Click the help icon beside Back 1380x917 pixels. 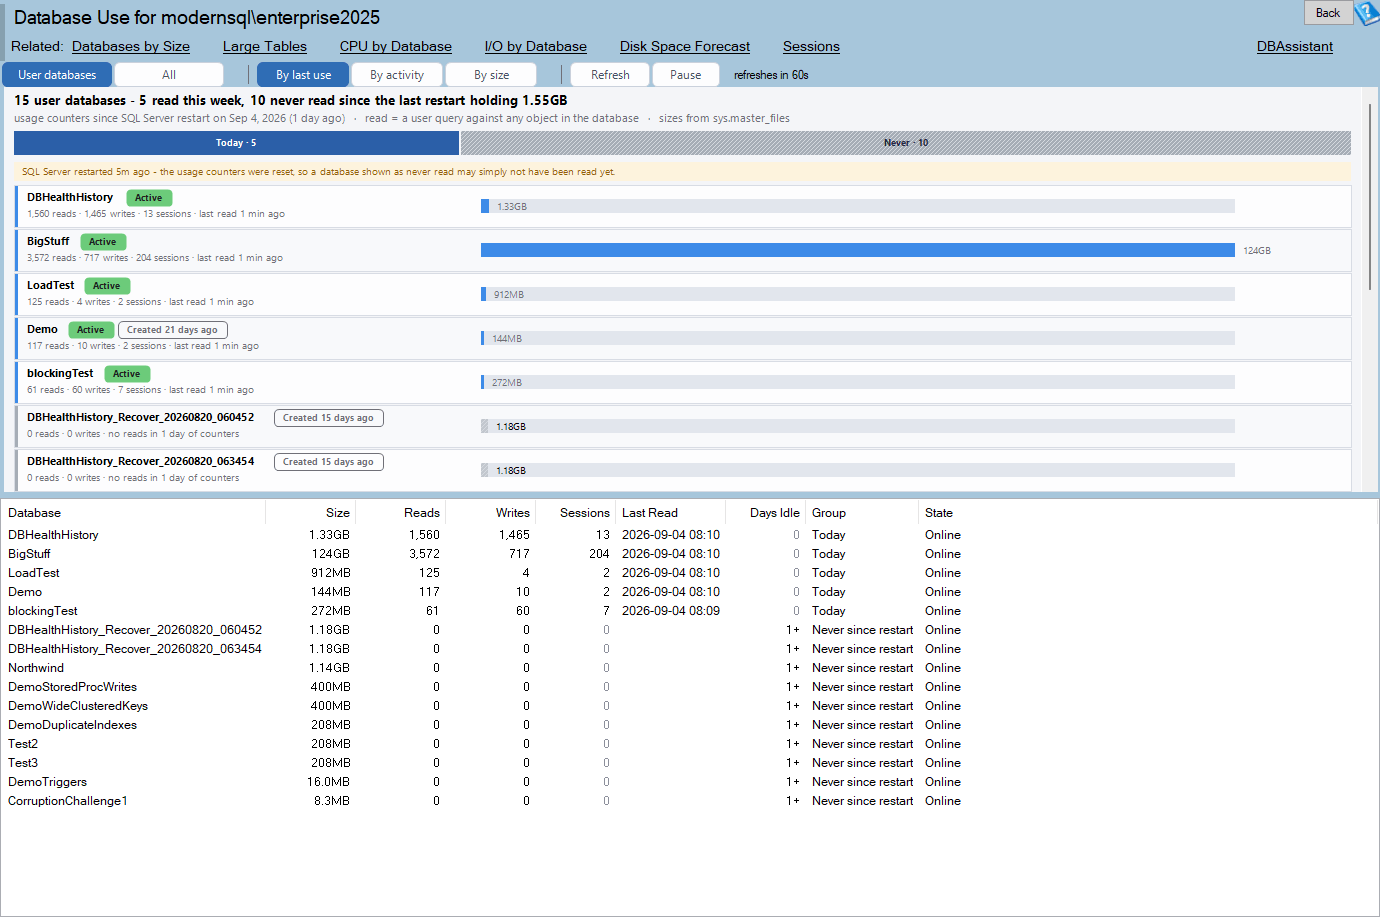pyautogui.click(x=1367, y=13)
